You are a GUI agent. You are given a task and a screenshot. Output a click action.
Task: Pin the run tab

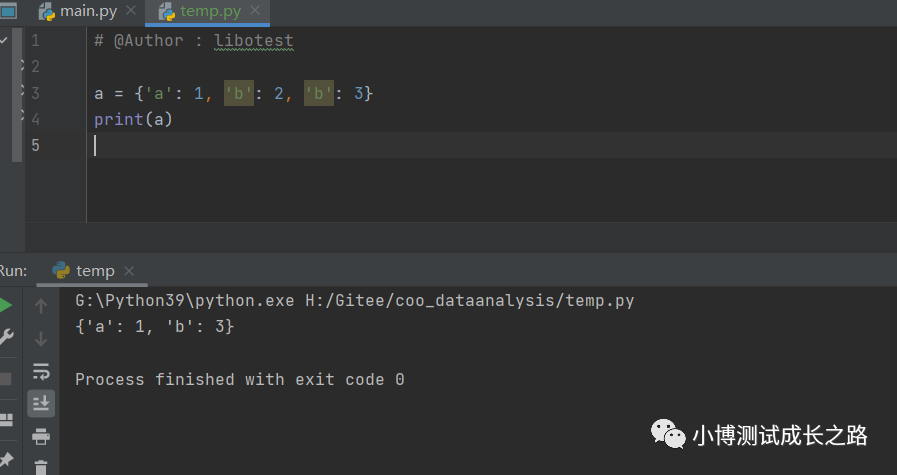coord(6,460)
